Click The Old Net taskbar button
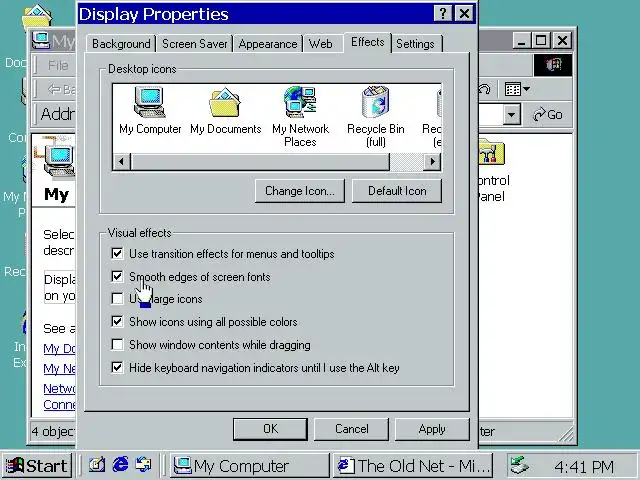Viewport: 640px width, 480px height. (x=413, y=466)
